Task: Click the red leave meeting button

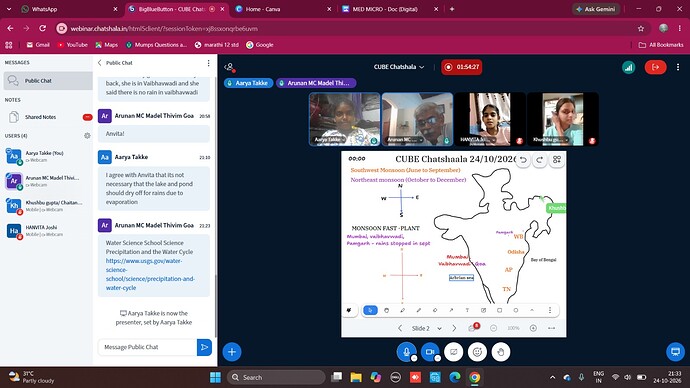Action: (655, 67)
